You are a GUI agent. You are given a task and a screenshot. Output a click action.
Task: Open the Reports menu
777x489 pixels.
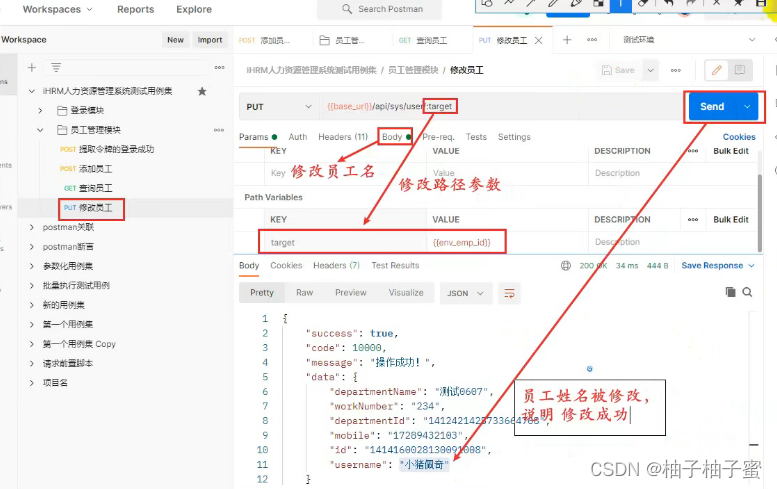(x=135, y=9)
